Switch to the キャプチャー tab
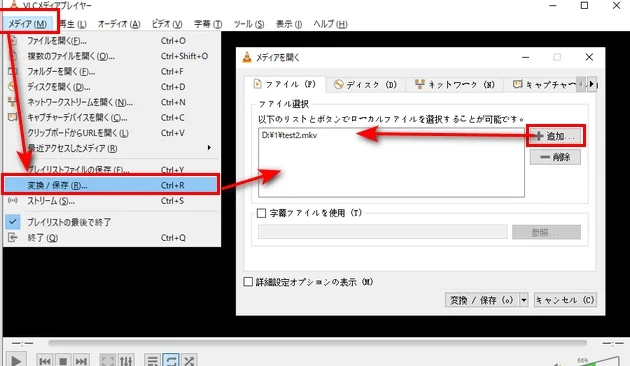 pos(541,85)
